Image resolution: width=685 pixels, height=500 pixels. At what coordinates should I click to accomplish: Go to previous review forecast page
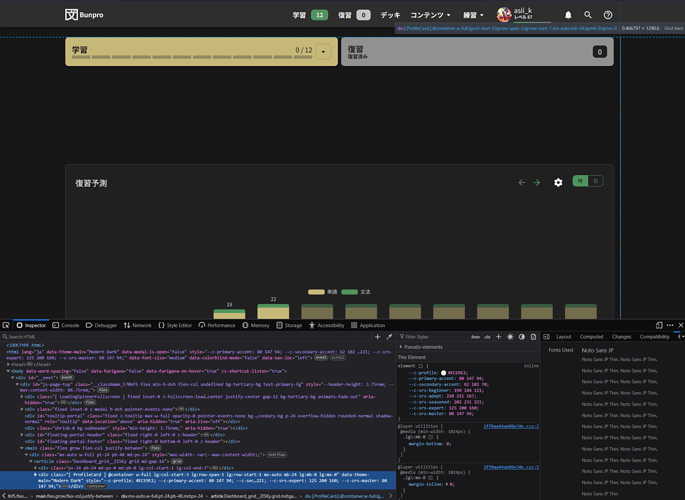click(x=522, y=183)
